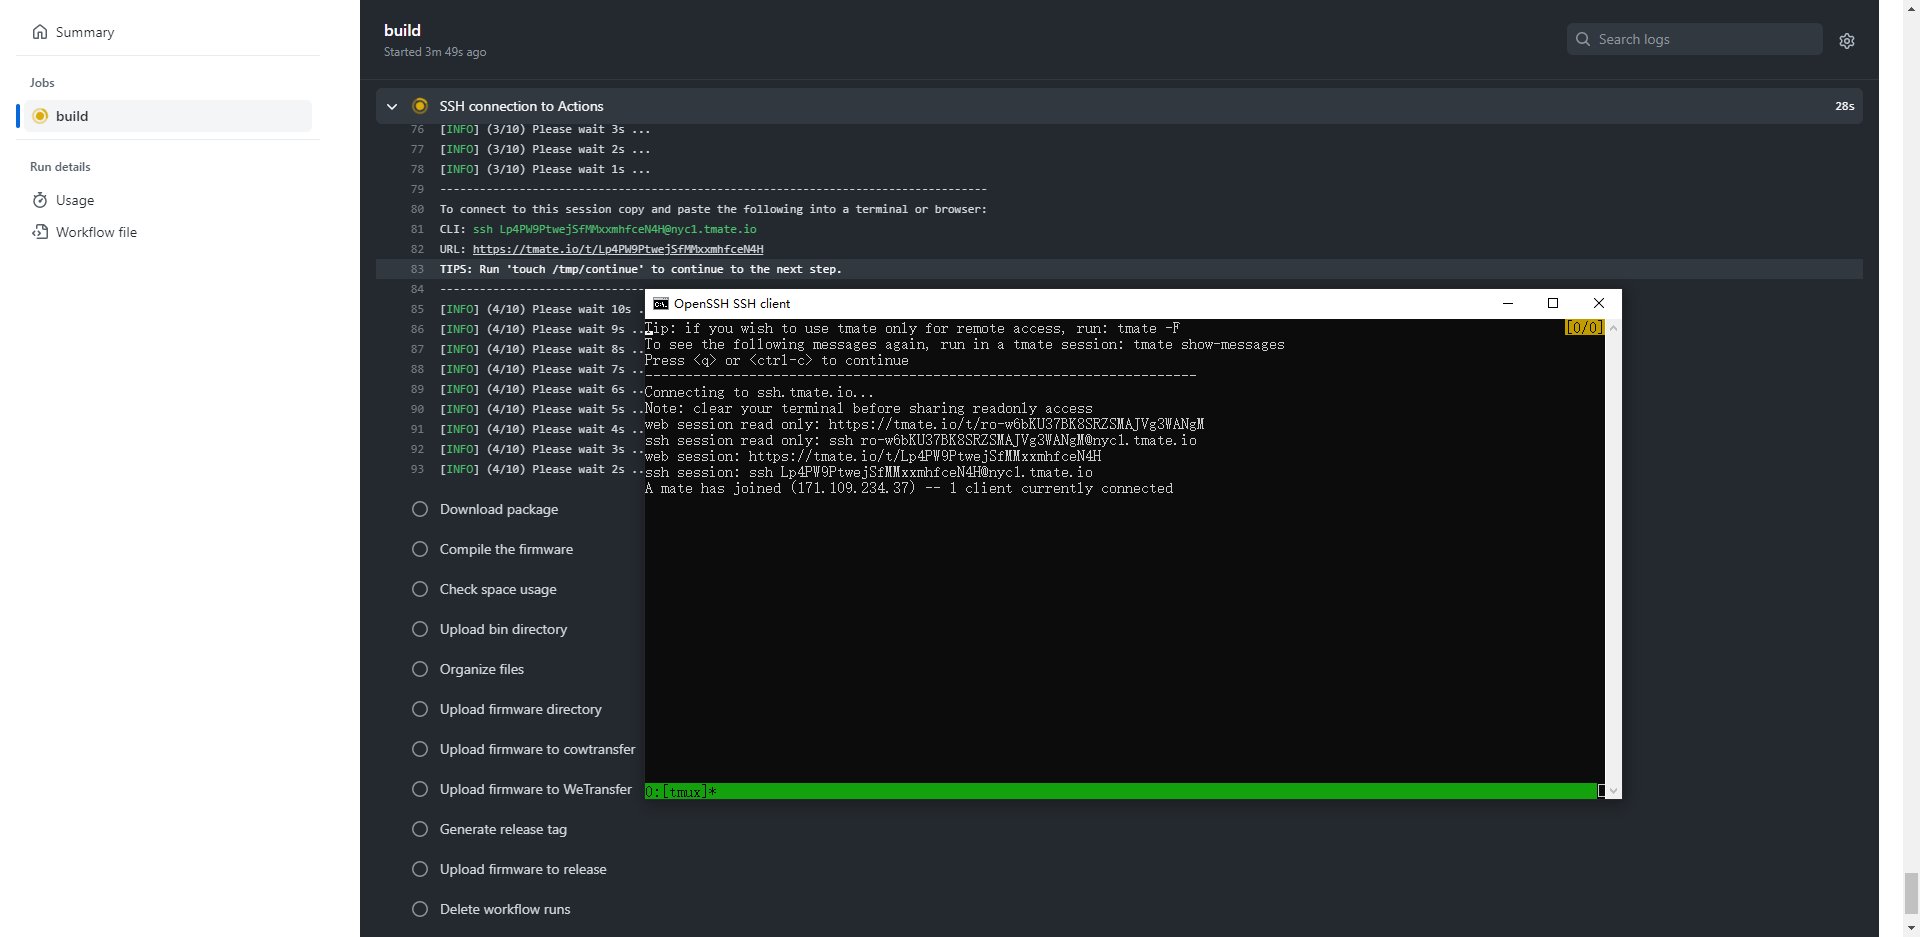Expand the Delete workflow runs step
Viewport: 1920px width, 937px height.
tap(505, 909)
